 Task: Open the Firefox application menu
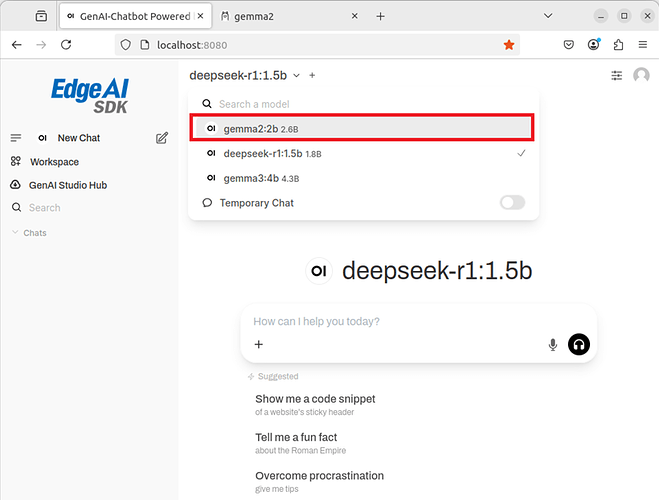[x=643, y=45]
